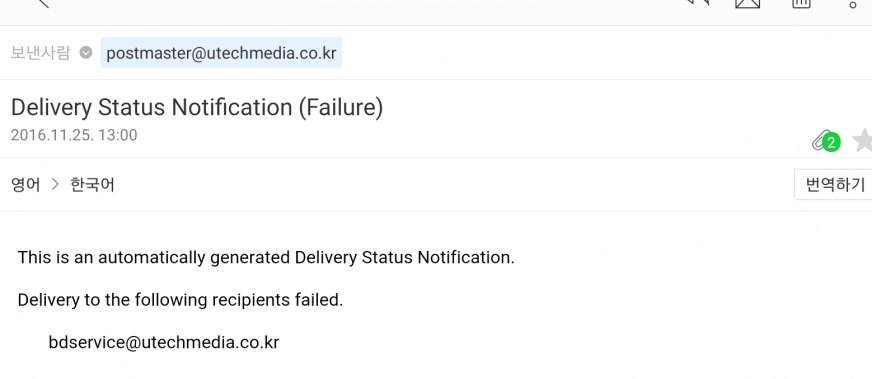
Task: Tap the reply arrows icon in toolbar
Action: coord(698,2)
